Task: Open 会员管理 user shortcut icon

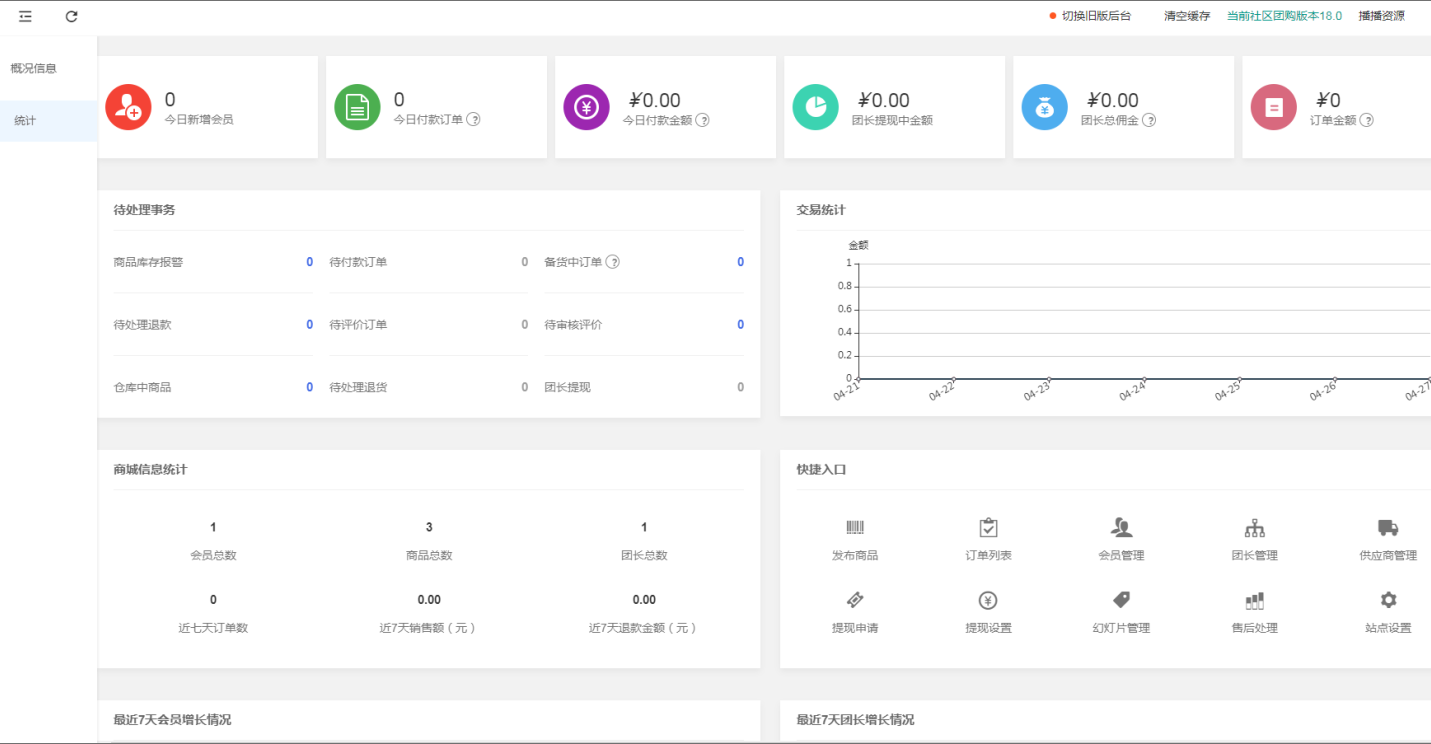Action: [x=1121, y=528]
